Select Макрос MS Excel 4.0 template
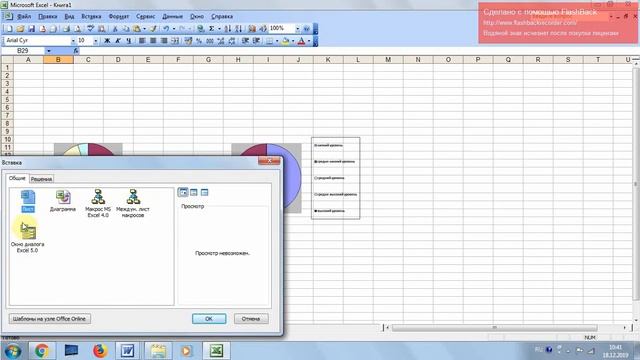This screenshot has width=640, height=360. click(x=98, y=203)
